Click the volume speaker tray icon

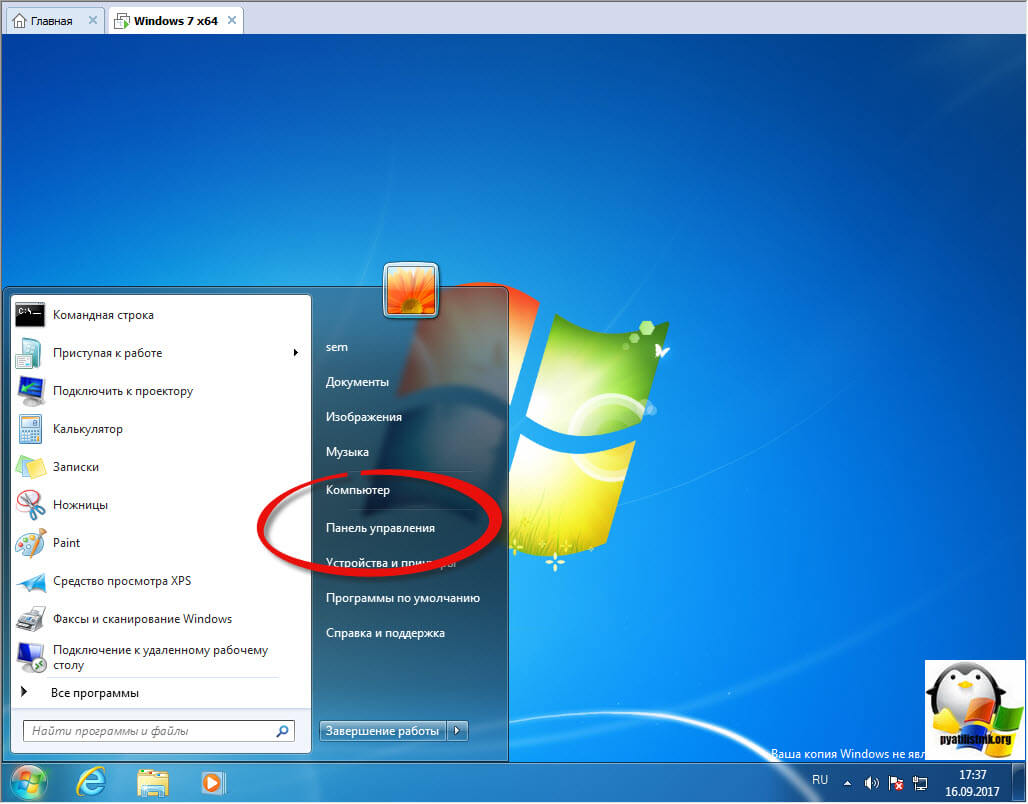(871, 782)
